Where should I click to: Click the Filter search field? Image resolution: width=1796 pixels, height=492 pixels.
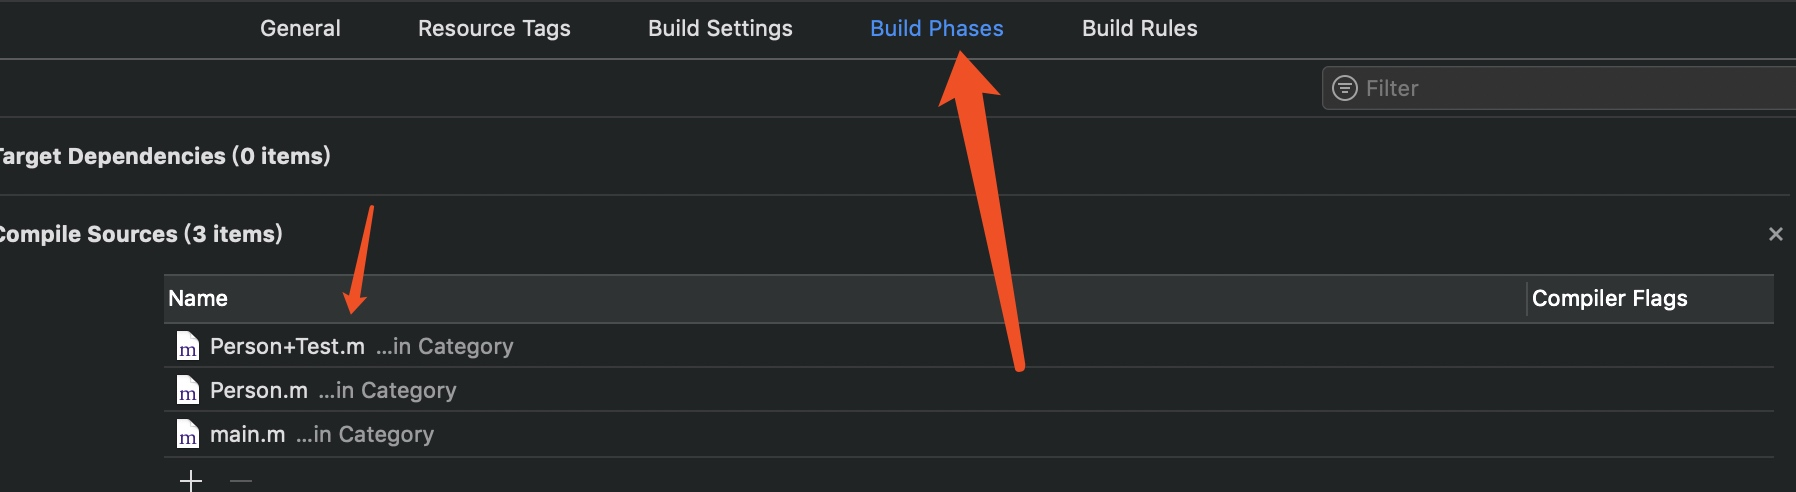pyautogui.click(x=1560, y=88)
